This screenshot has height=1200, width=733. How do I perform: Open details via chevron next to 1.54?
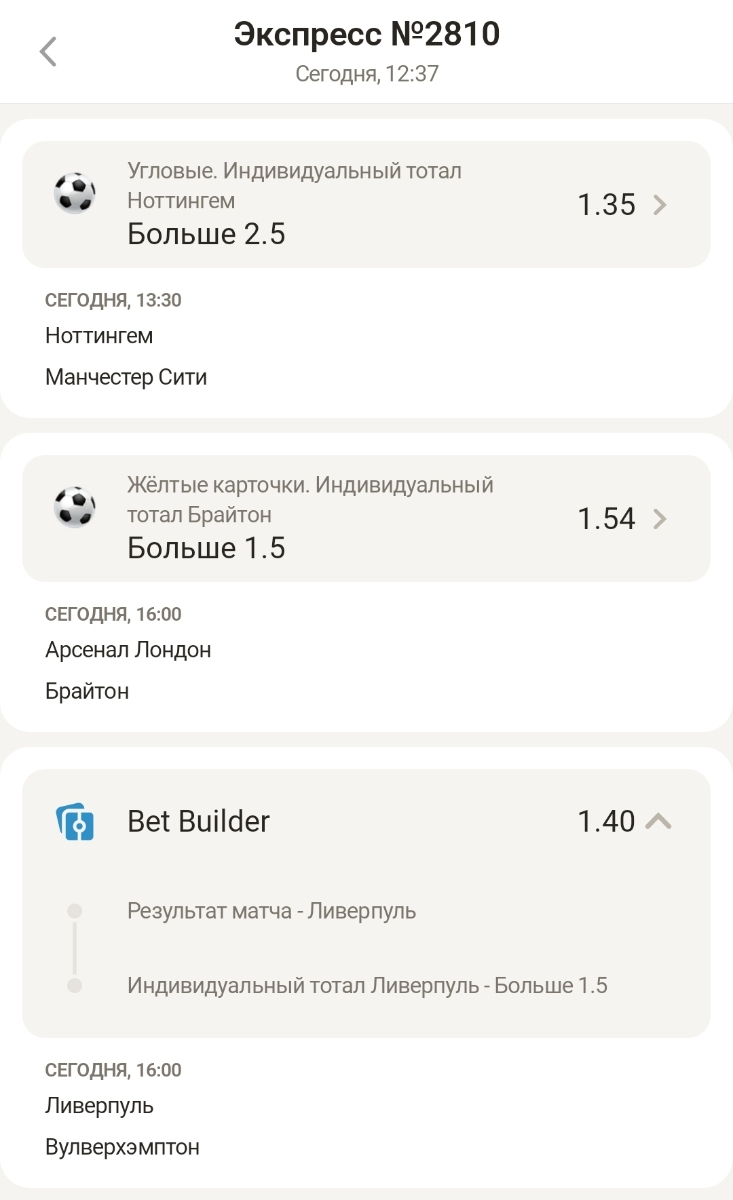click(x=659, y=519)
